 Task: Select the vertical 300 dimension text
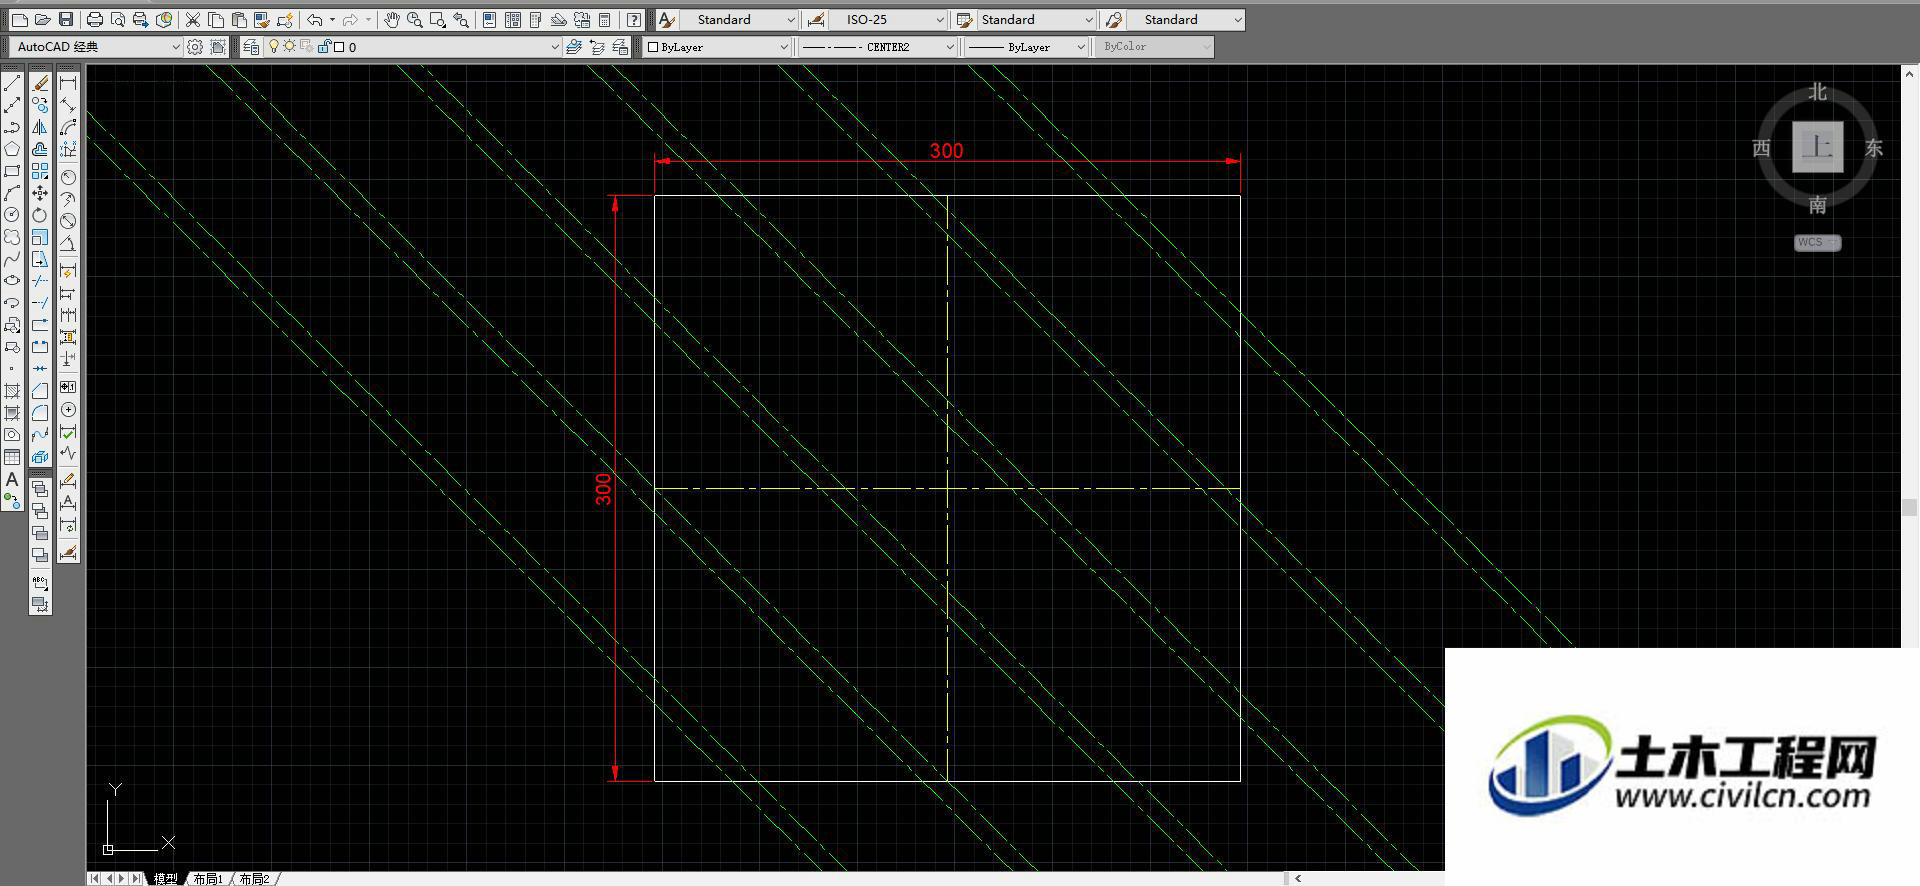click(603, 489)
